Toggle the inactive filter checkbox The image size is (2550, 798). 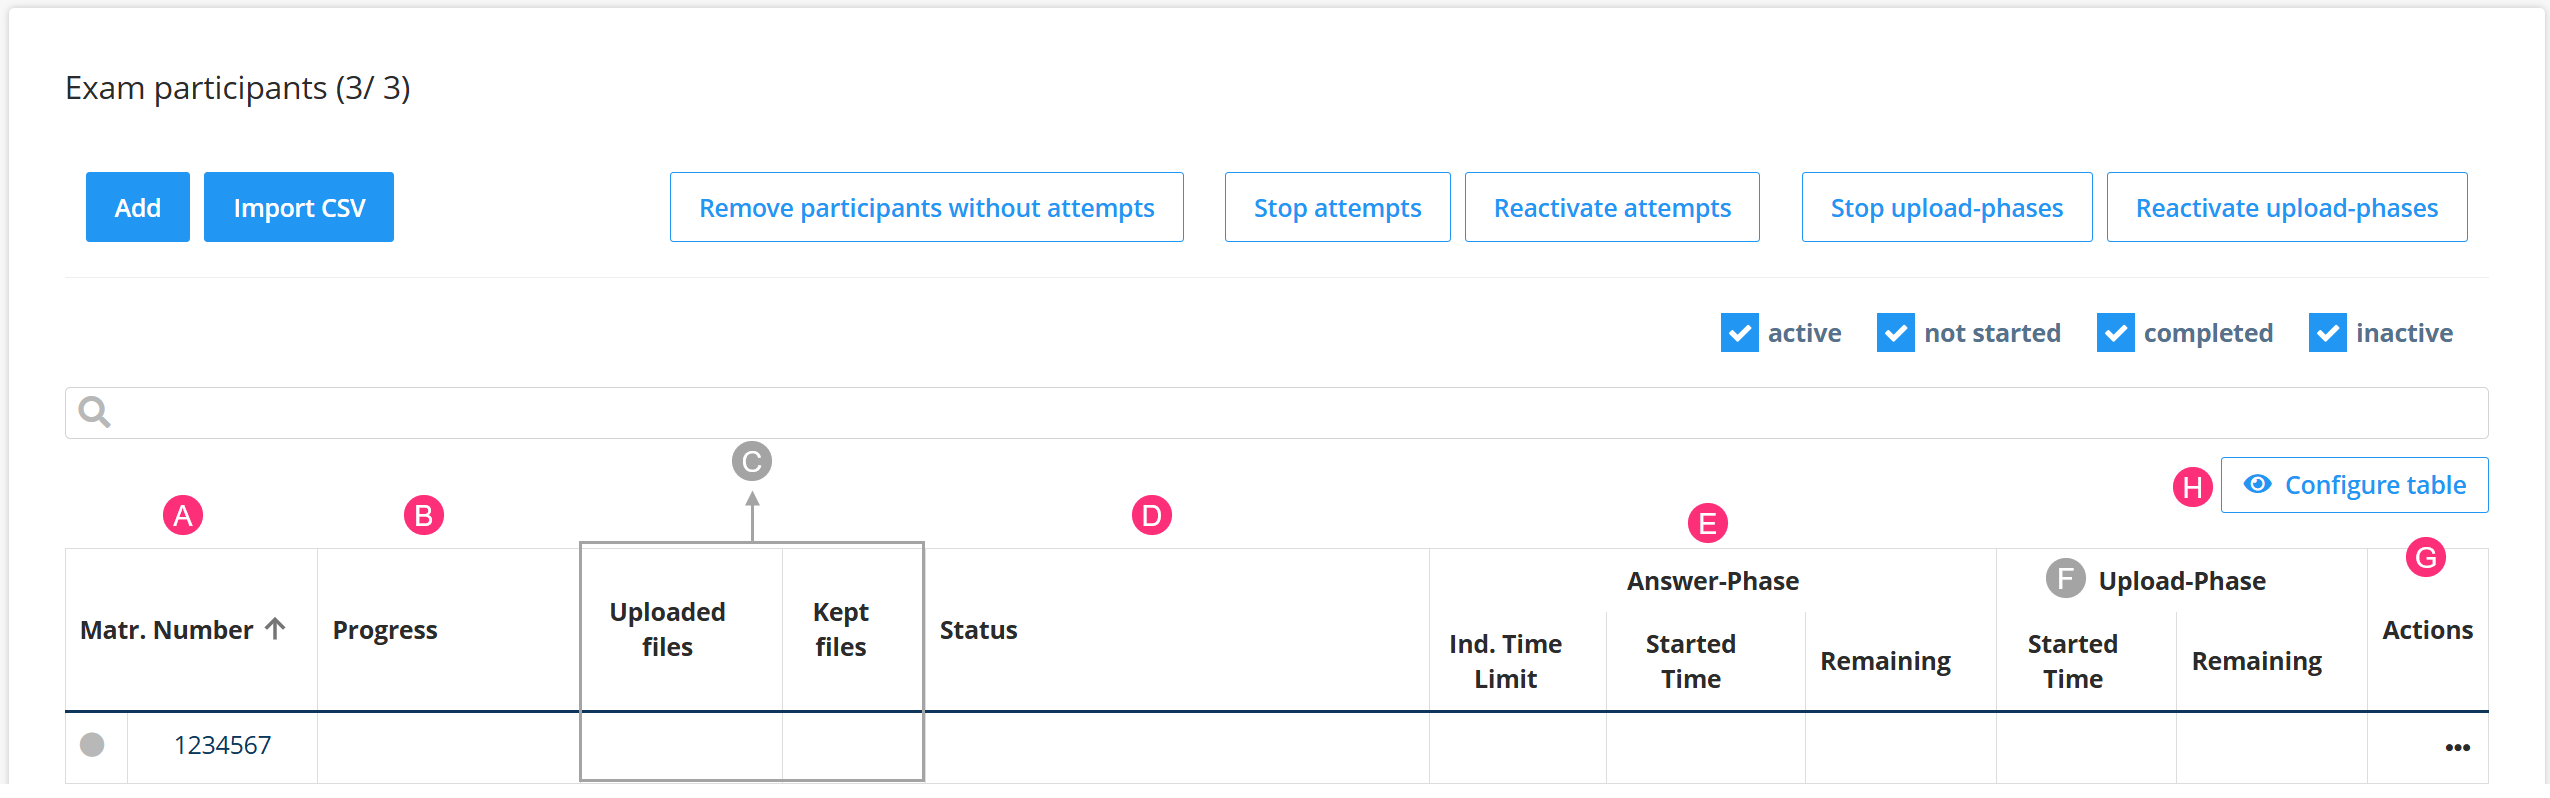[x=2327, y=333]
